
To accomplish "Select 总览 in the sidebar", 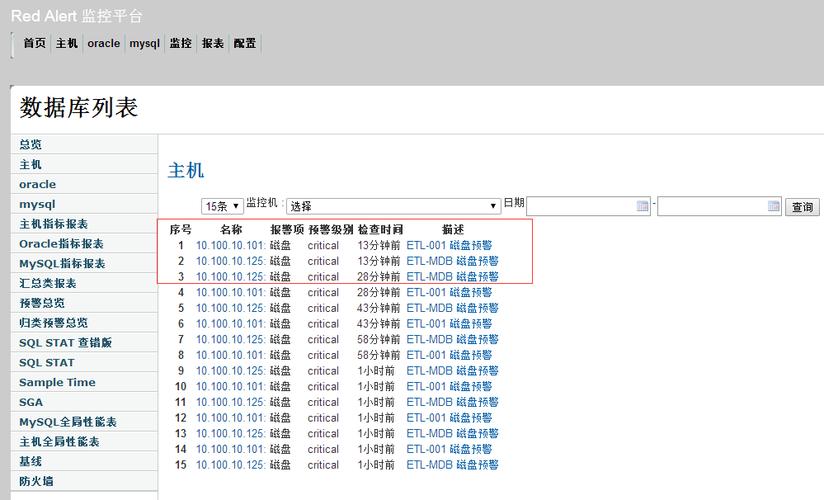I will click(84, 145).
